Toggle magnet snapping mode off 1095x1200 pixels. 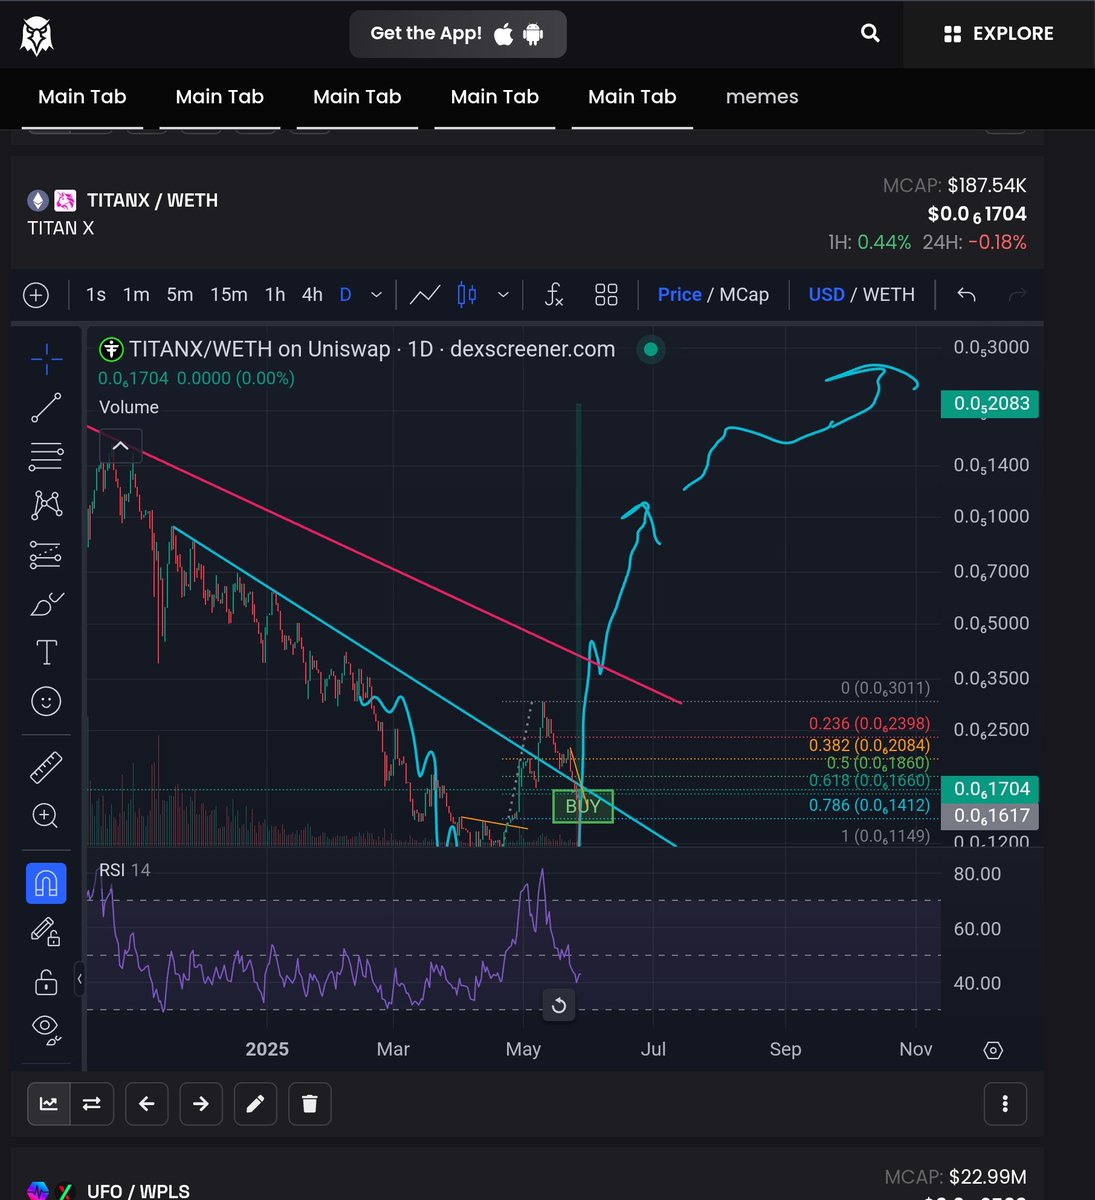(x=45, y=883)
